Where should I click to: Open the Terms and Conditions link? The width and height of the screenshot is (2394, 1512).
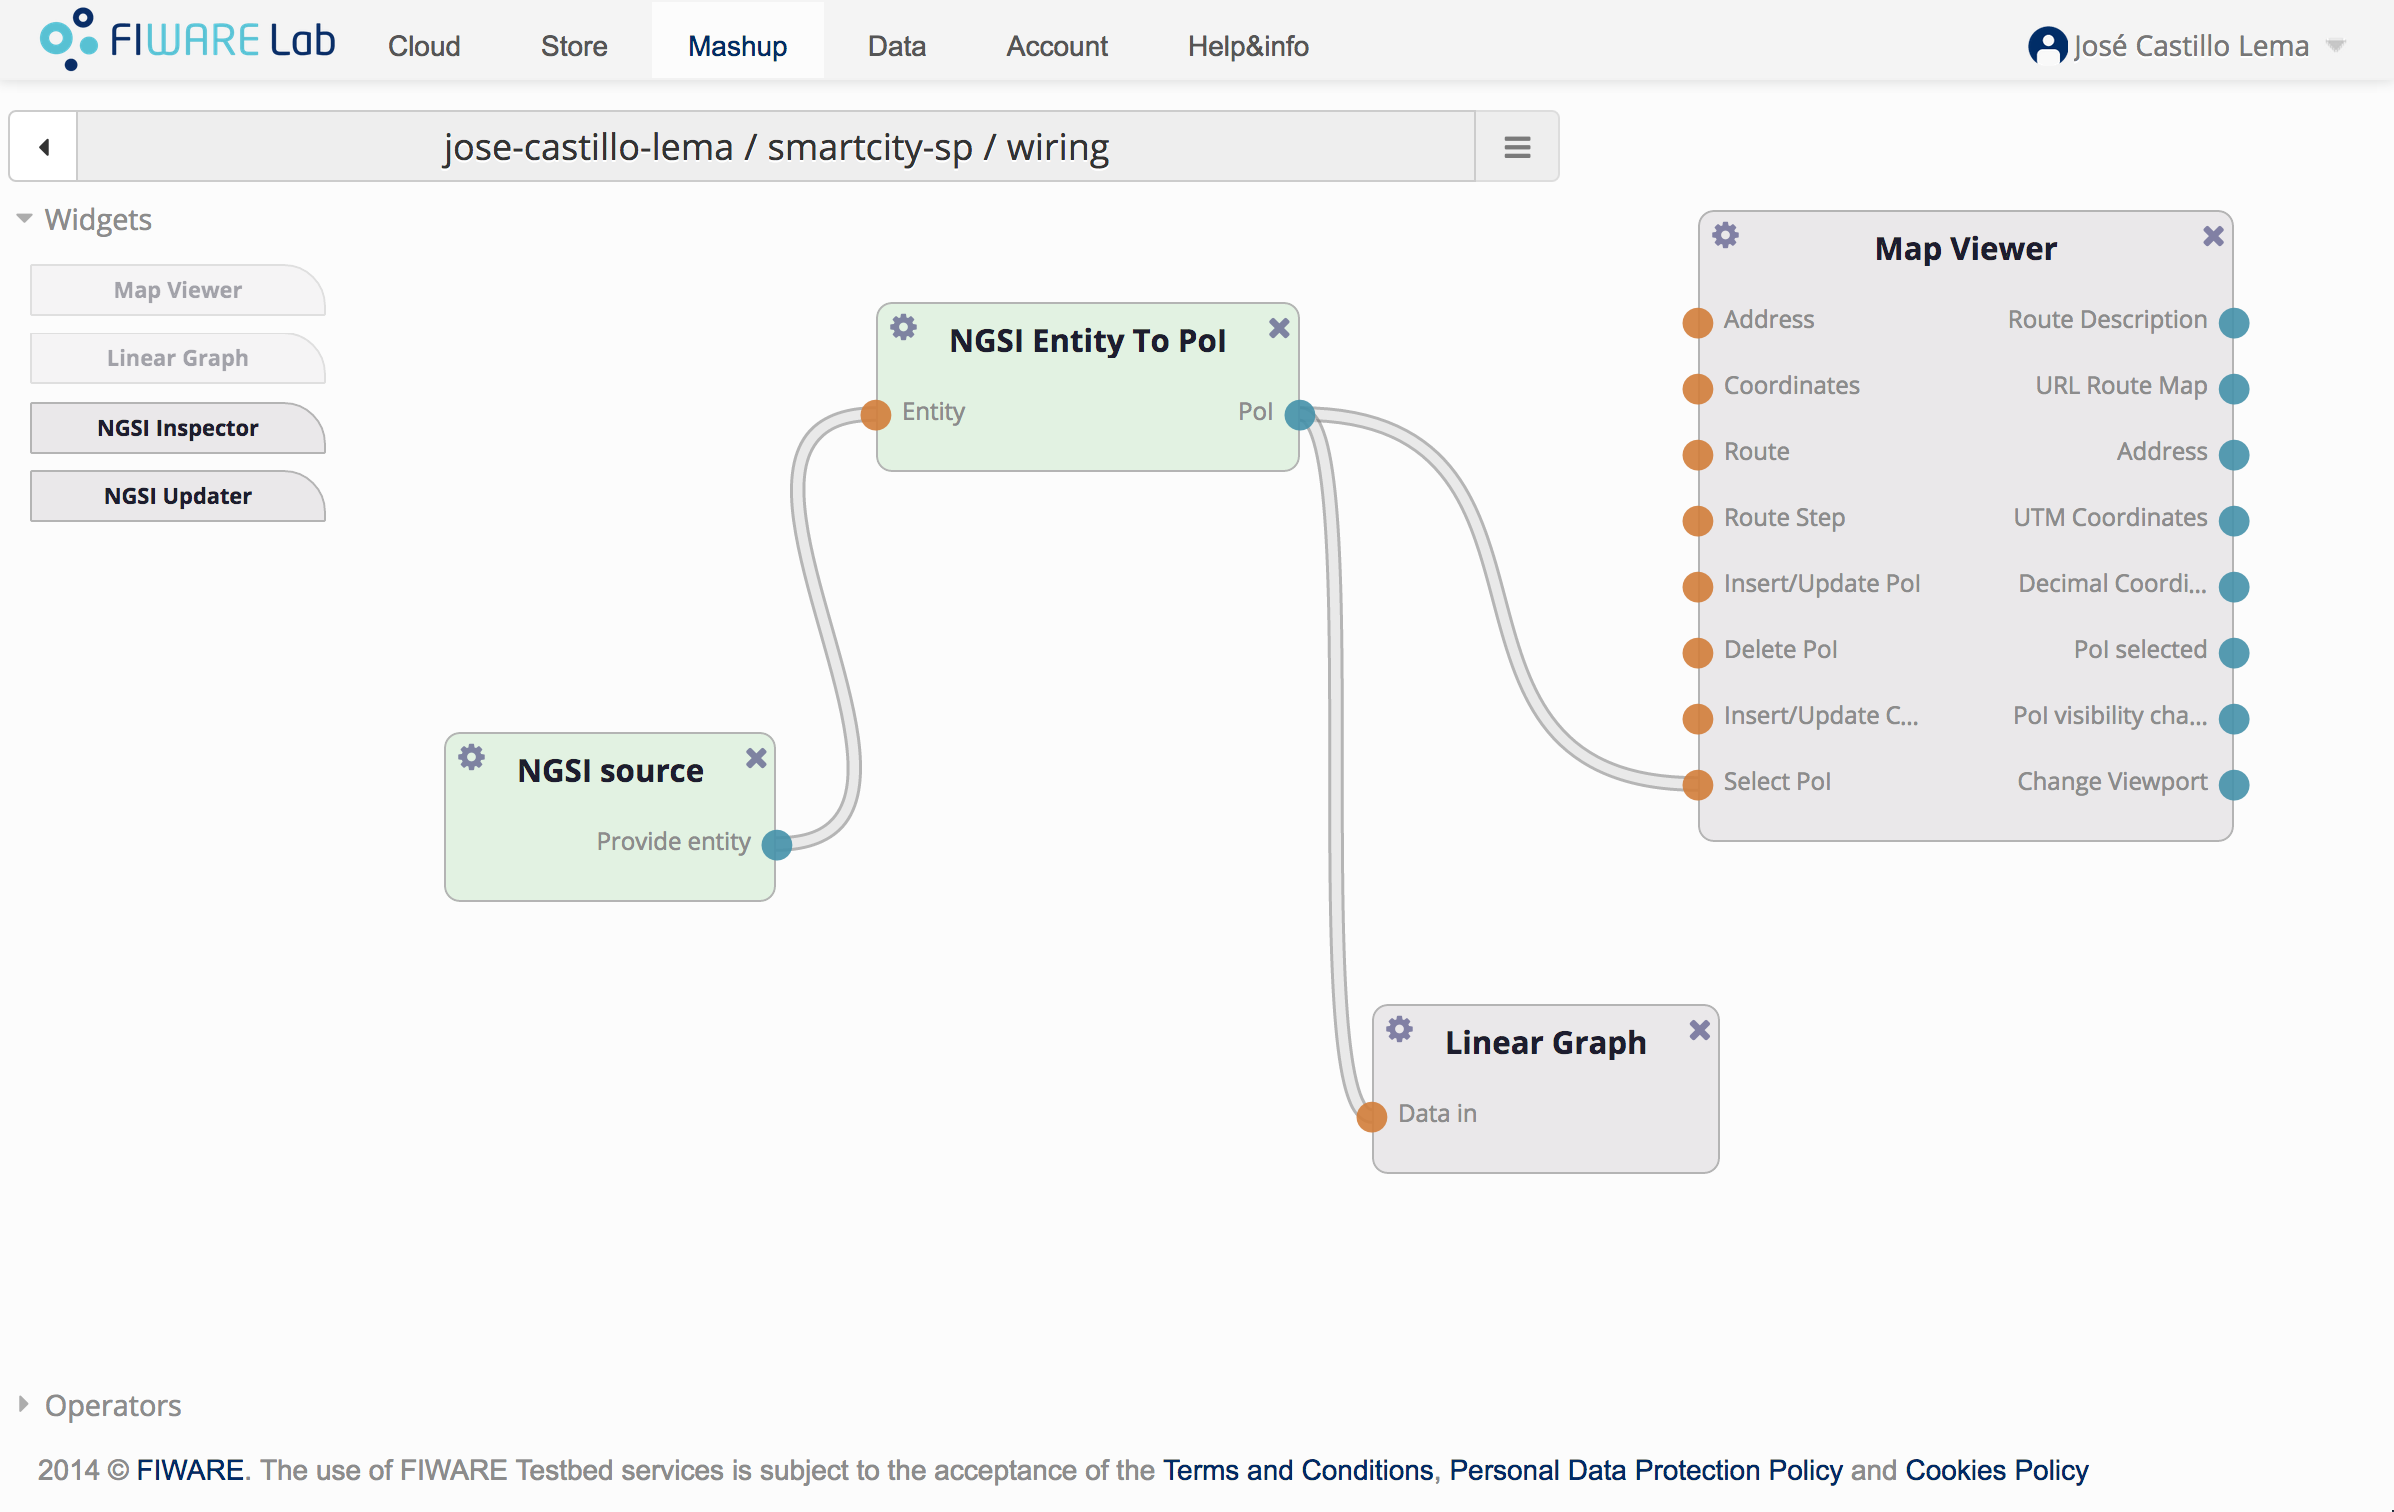1297,1470
